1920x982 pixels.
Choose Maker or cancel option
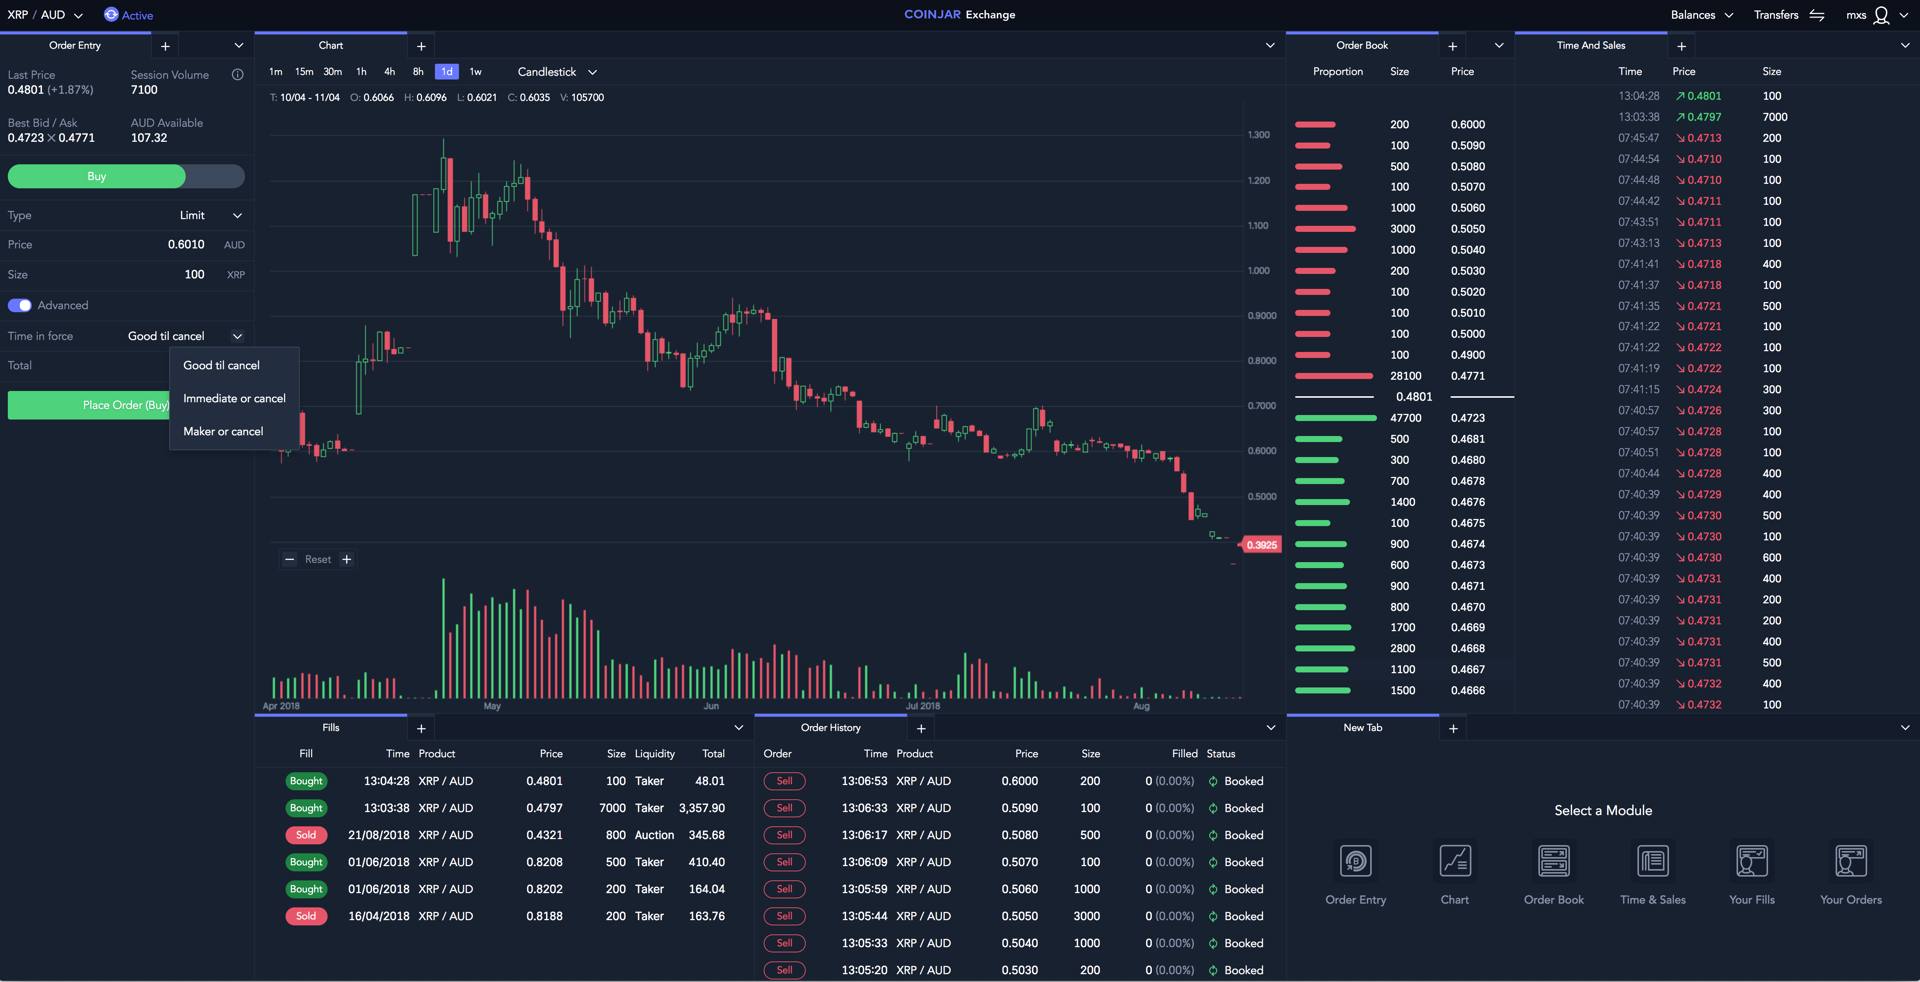click(x=235, y=432)
